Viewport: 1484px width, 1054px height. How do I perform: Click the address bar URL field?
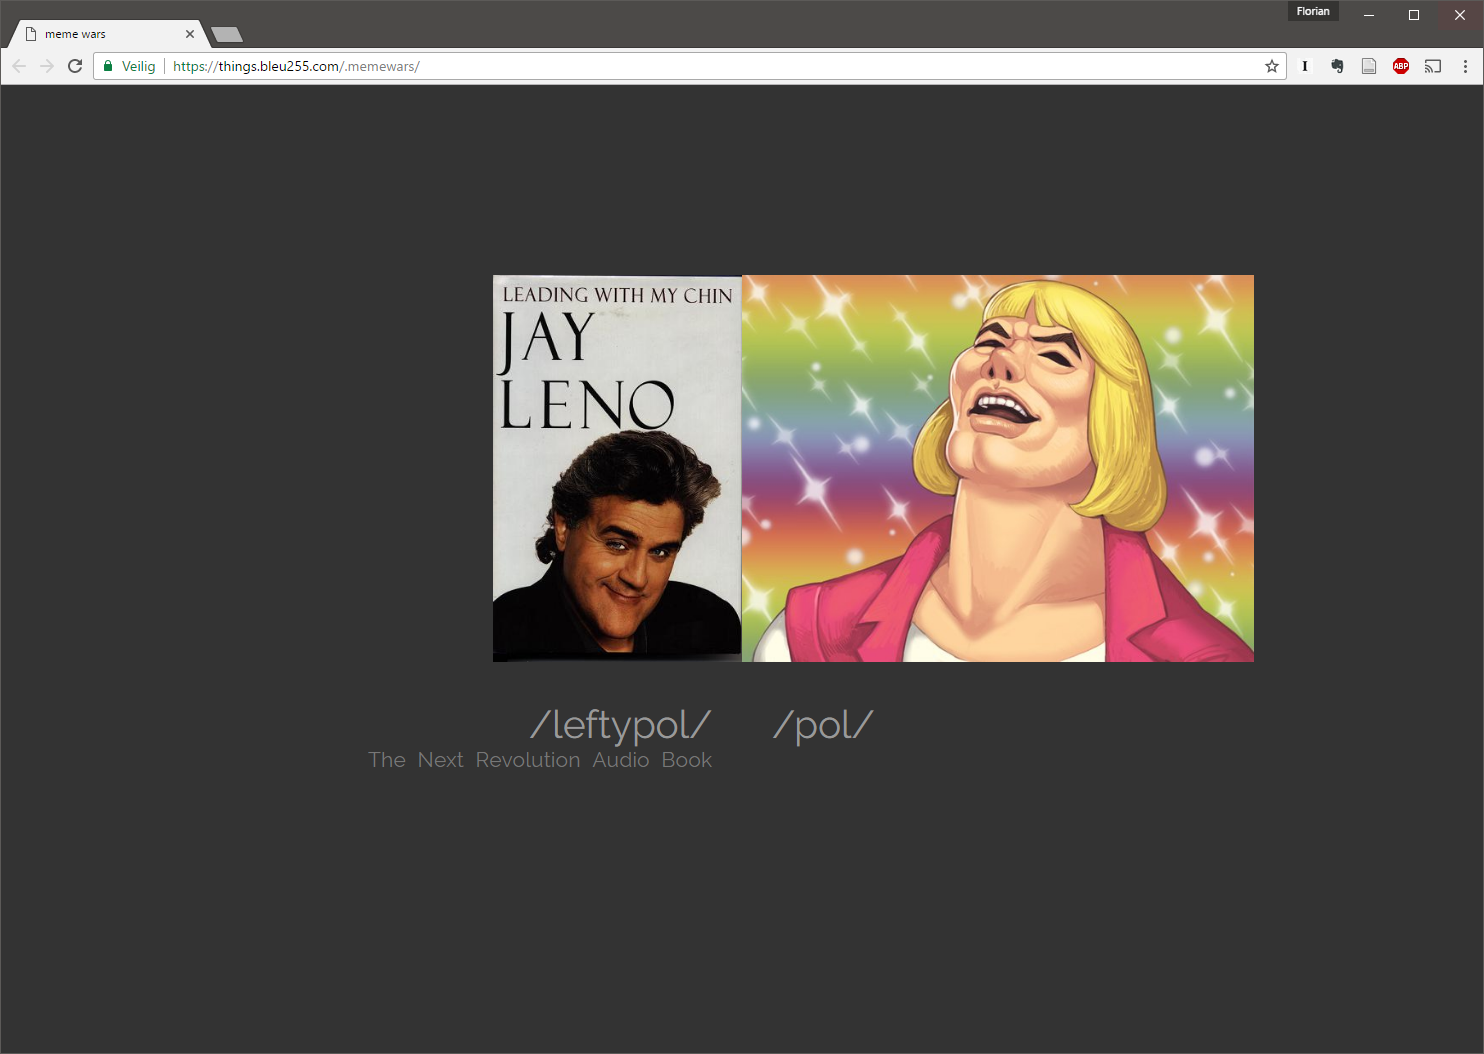[700, 66]
